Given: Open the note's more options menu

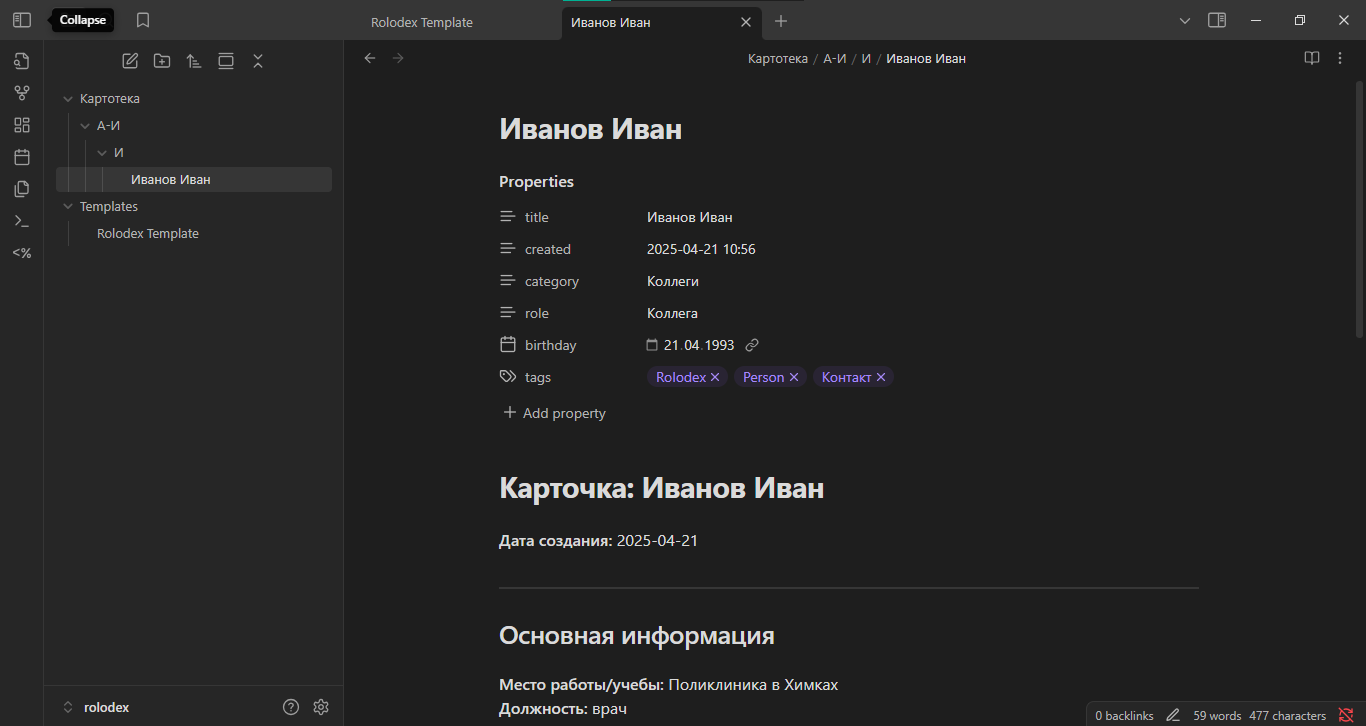Looking at the screenshot, I should [x=1340, y=58].
